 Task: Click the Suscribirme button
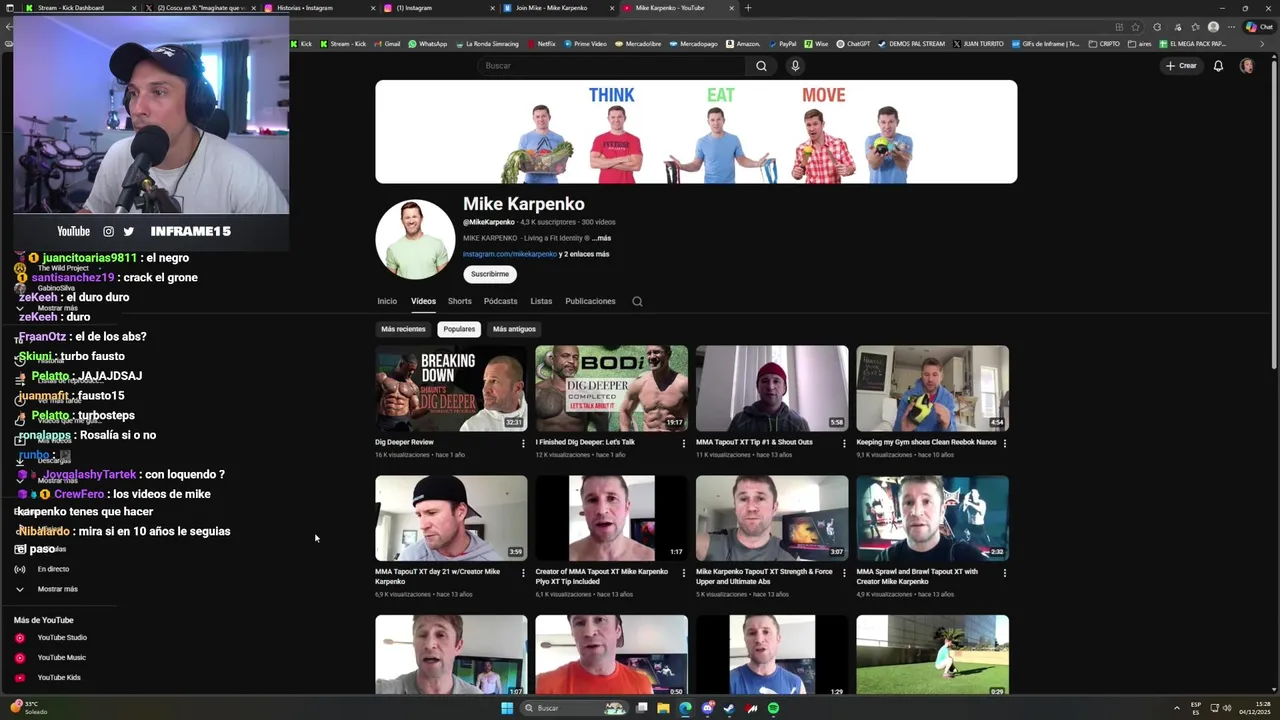tap(490, 274)
